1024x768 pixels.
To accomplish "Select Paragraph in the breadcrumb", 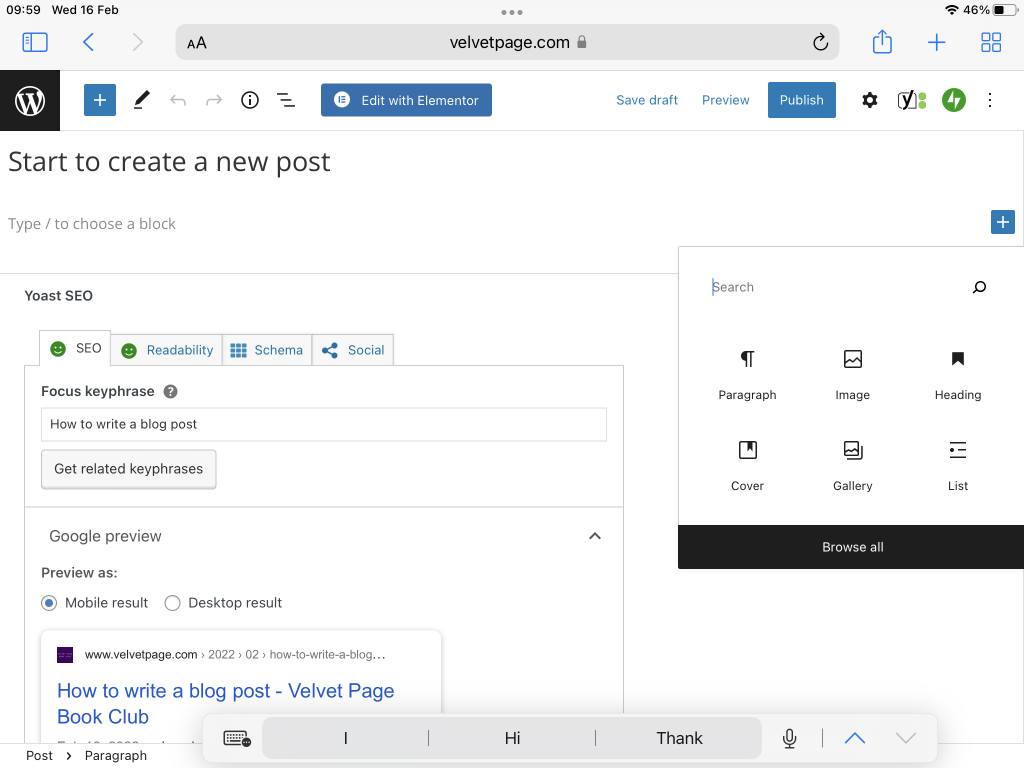I will pyautogui.click(x=116, y=756).
